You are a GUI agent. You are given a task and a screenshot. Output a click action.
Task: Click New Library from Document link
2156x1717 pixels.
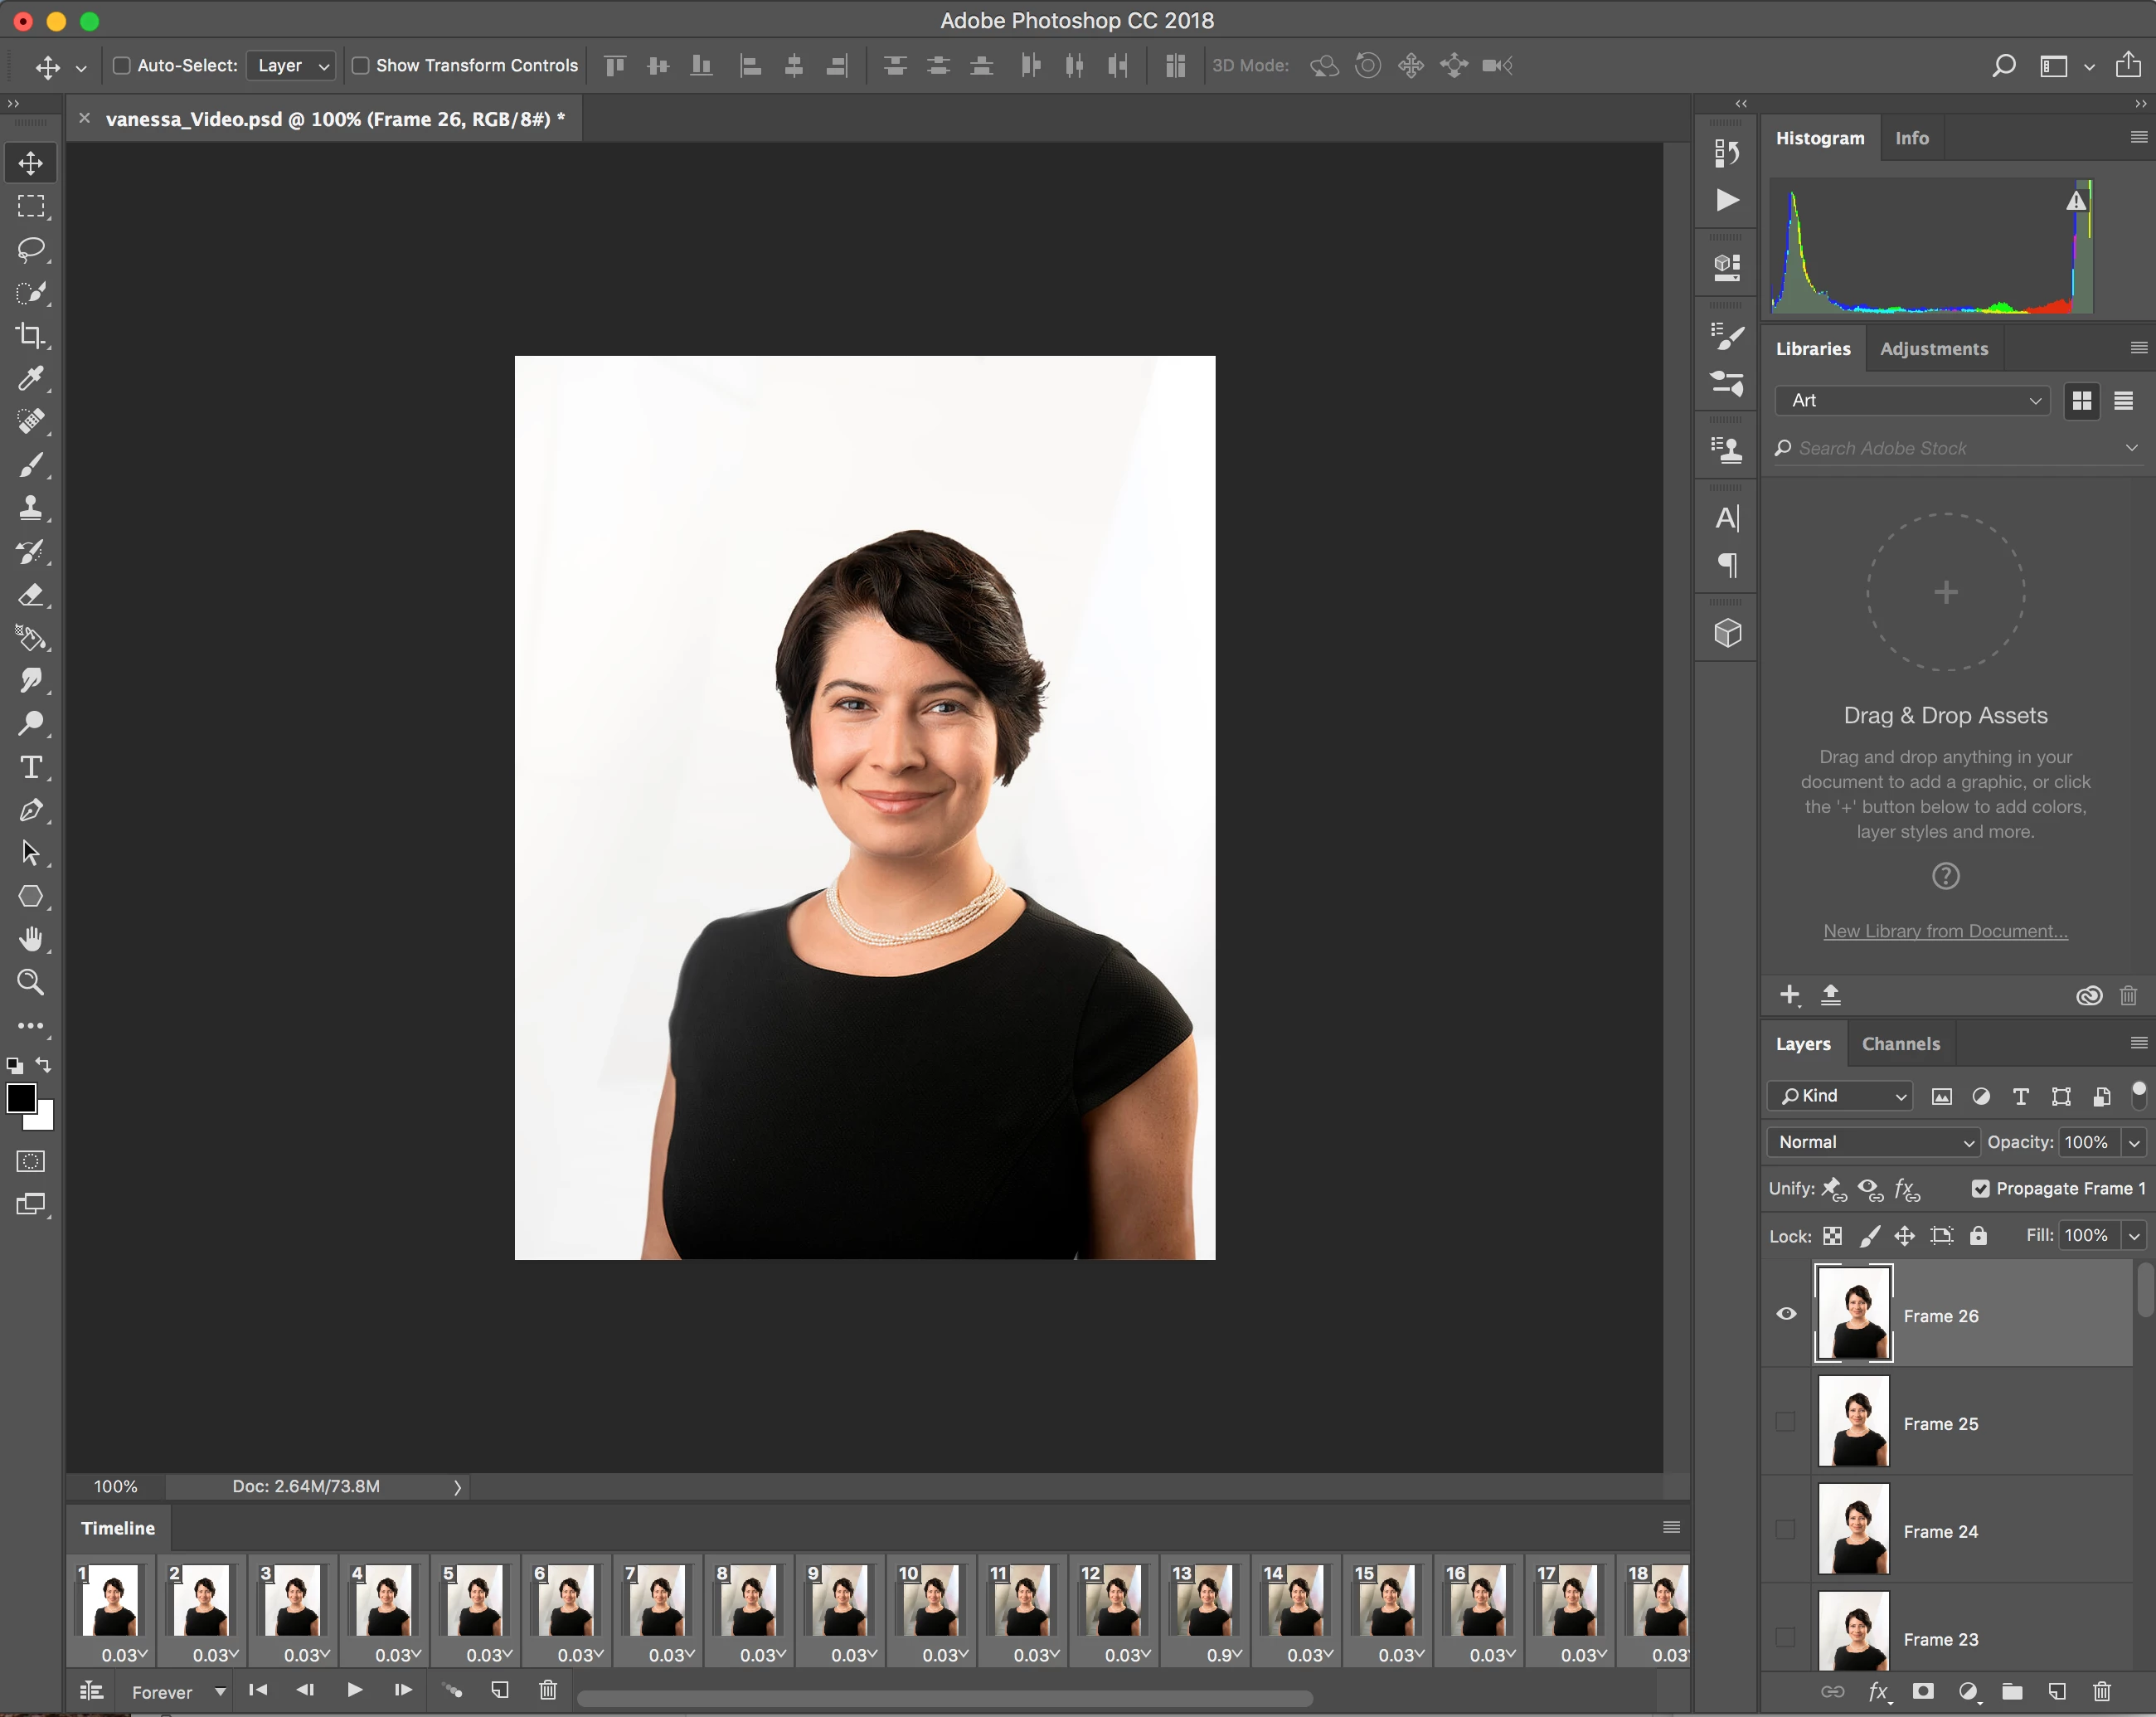pos(1945,931)
